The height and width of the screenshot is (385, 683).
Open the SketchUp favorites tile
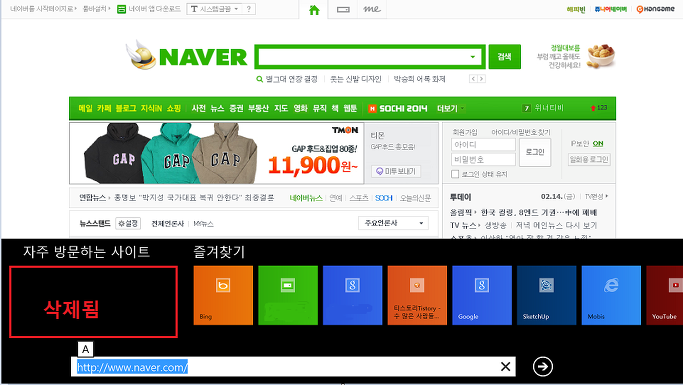pos(546,295)
